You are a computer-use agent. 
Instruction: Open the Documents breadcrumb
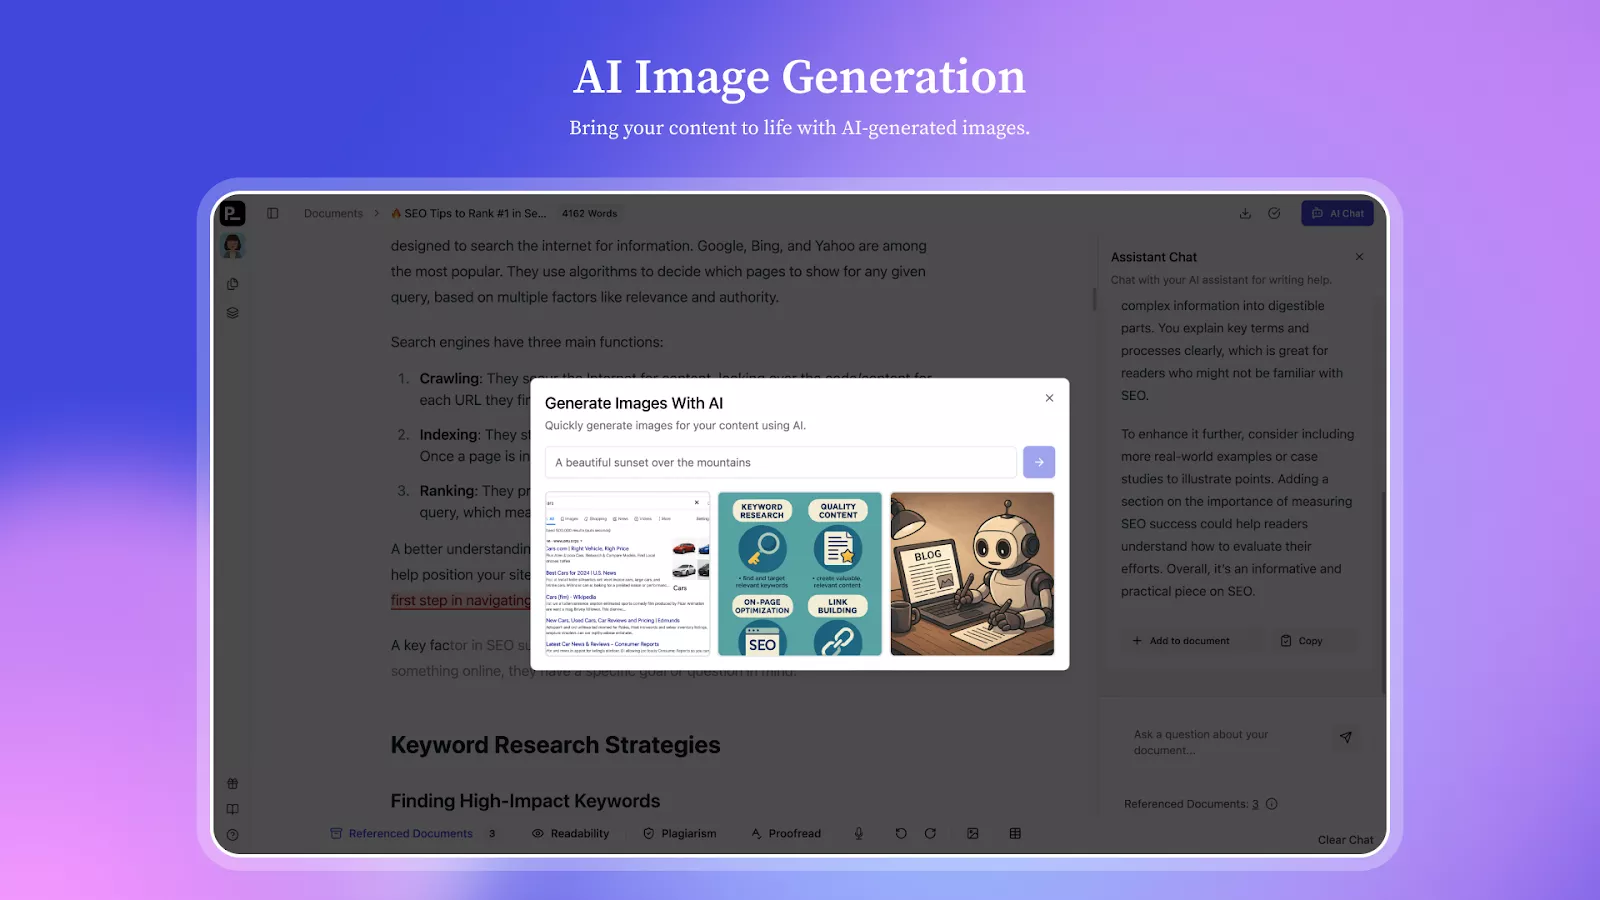[333, 213]
